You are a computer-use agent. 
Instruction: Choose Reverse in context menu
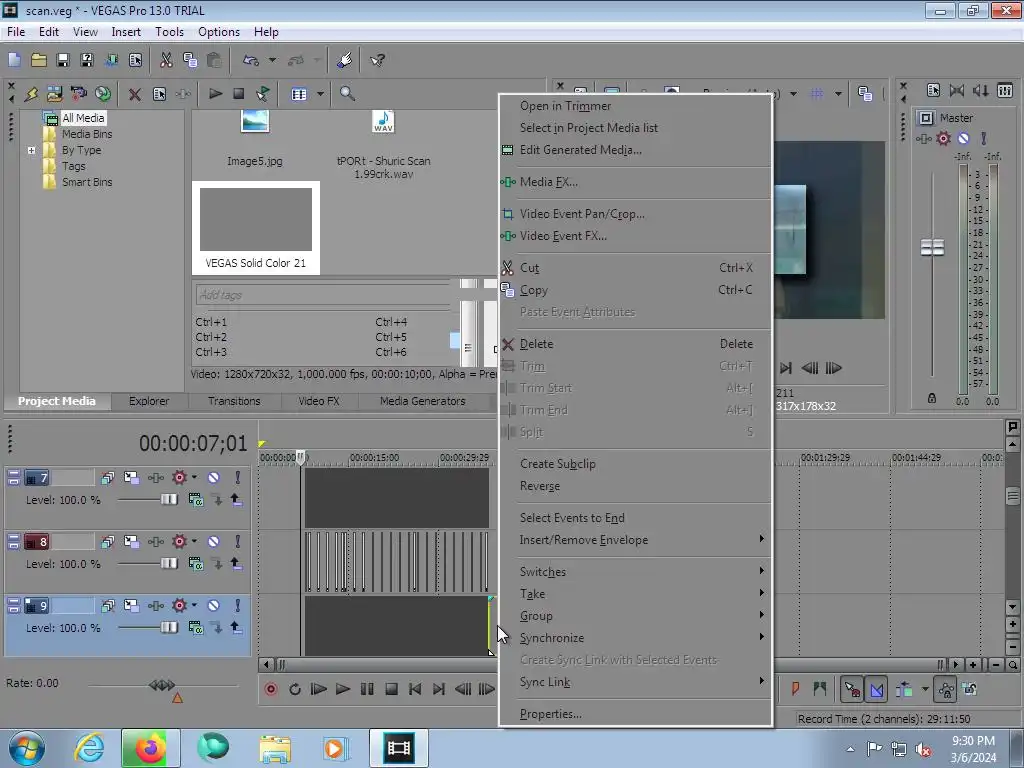(635, 486)
